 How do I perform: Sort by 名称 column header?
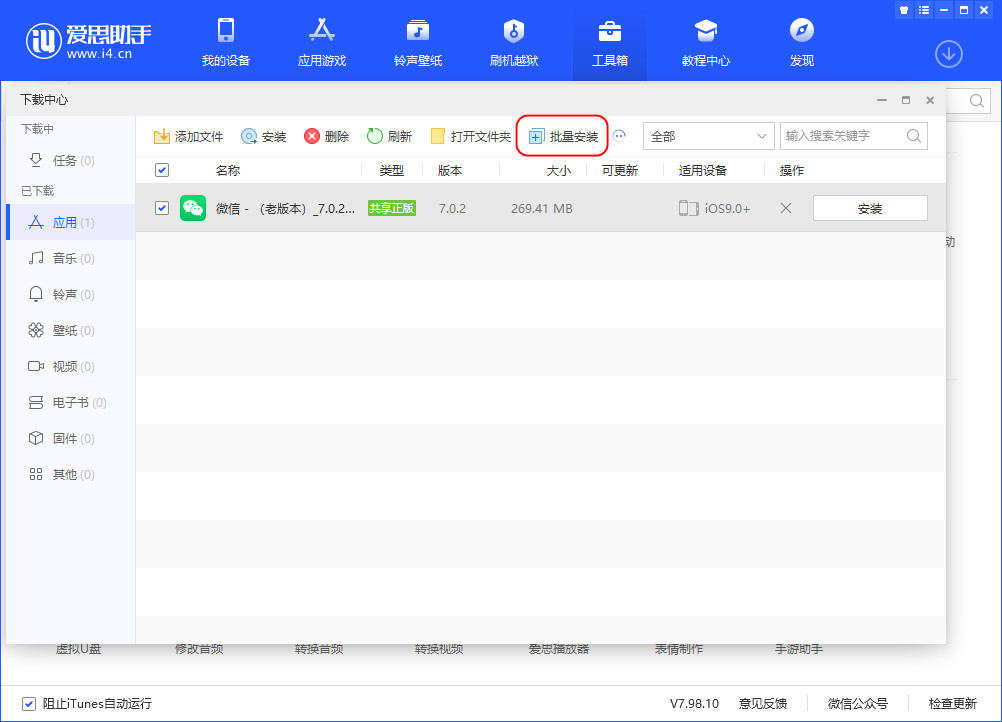point(227,171)
